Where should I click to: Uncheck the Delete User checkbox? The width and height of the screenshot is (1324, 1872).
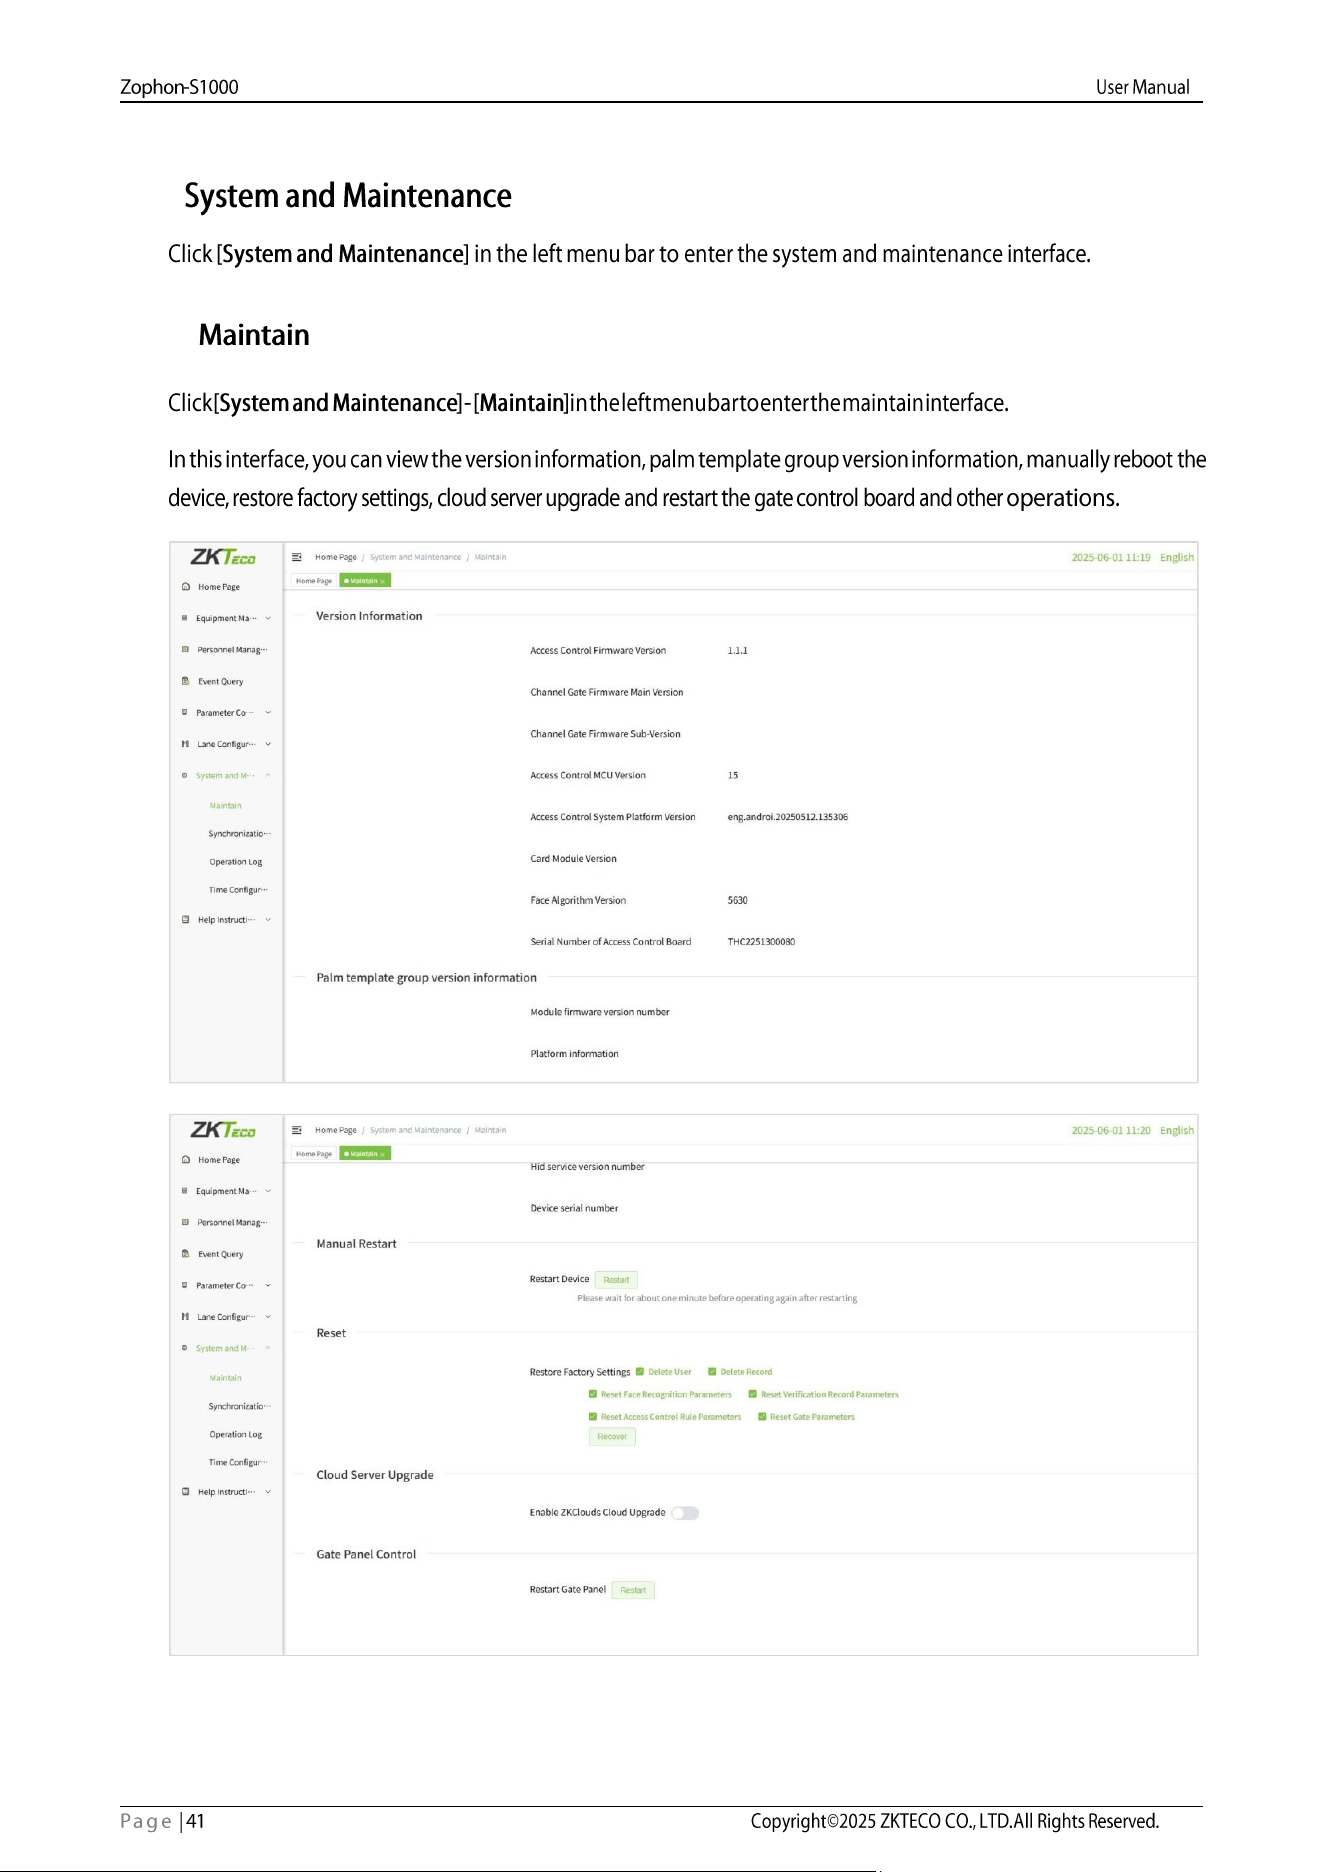640,1372
